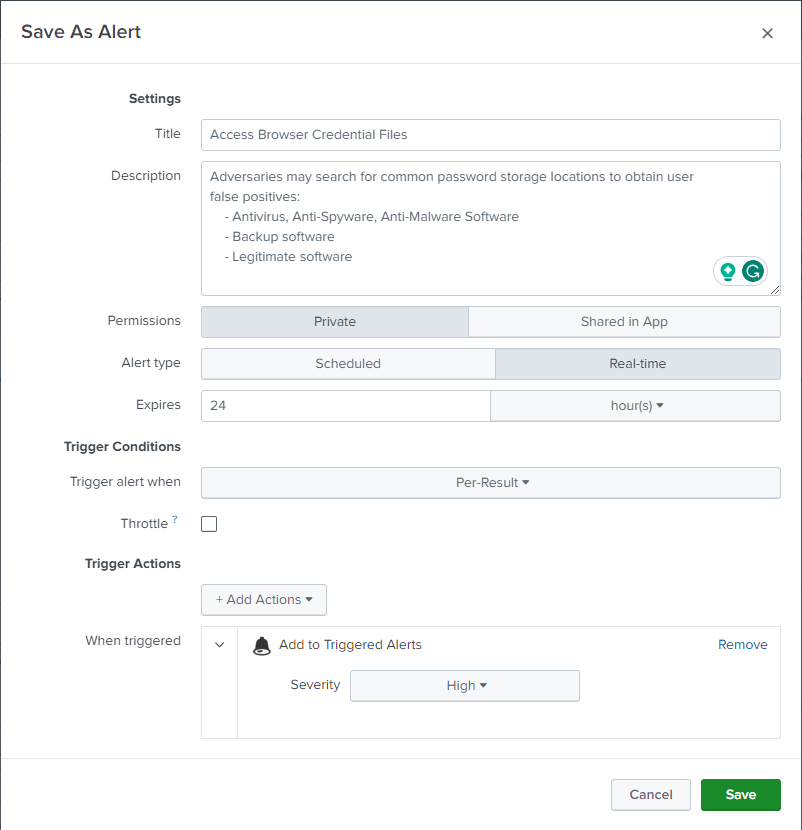The height and width of the screenshot is (830, 802).
Task: Click the Expires value field showing 24
Action: pyautogui.click(x=345, y=405)
